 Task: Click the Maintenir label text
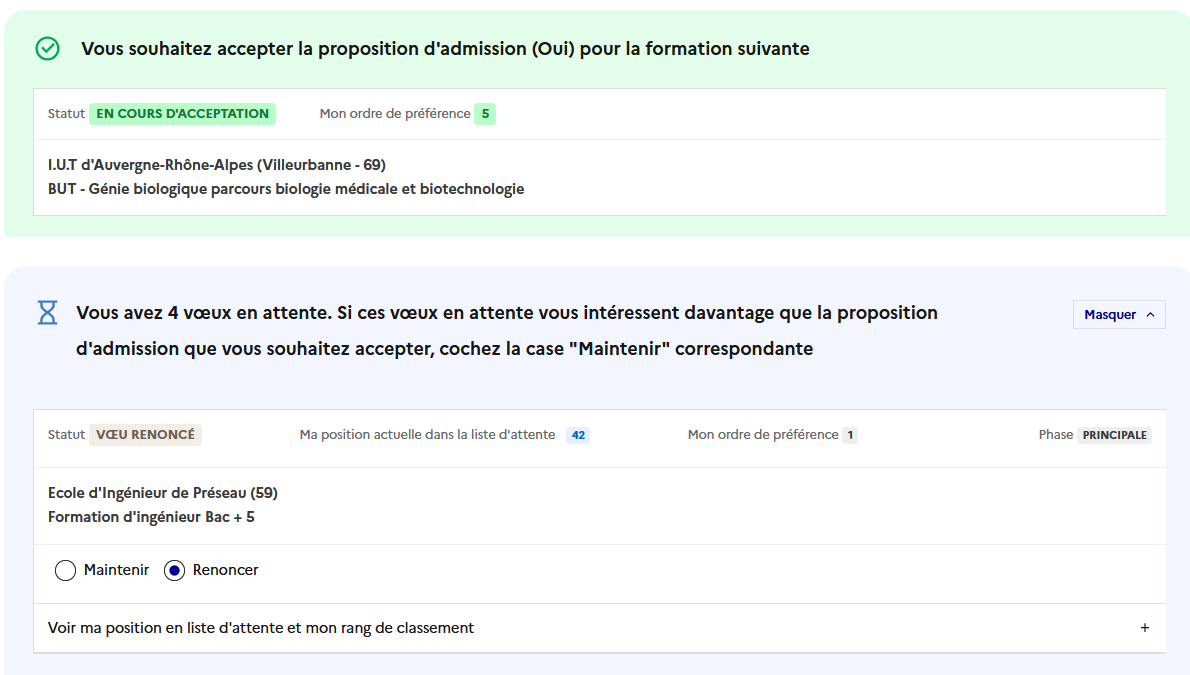(116, 570)
